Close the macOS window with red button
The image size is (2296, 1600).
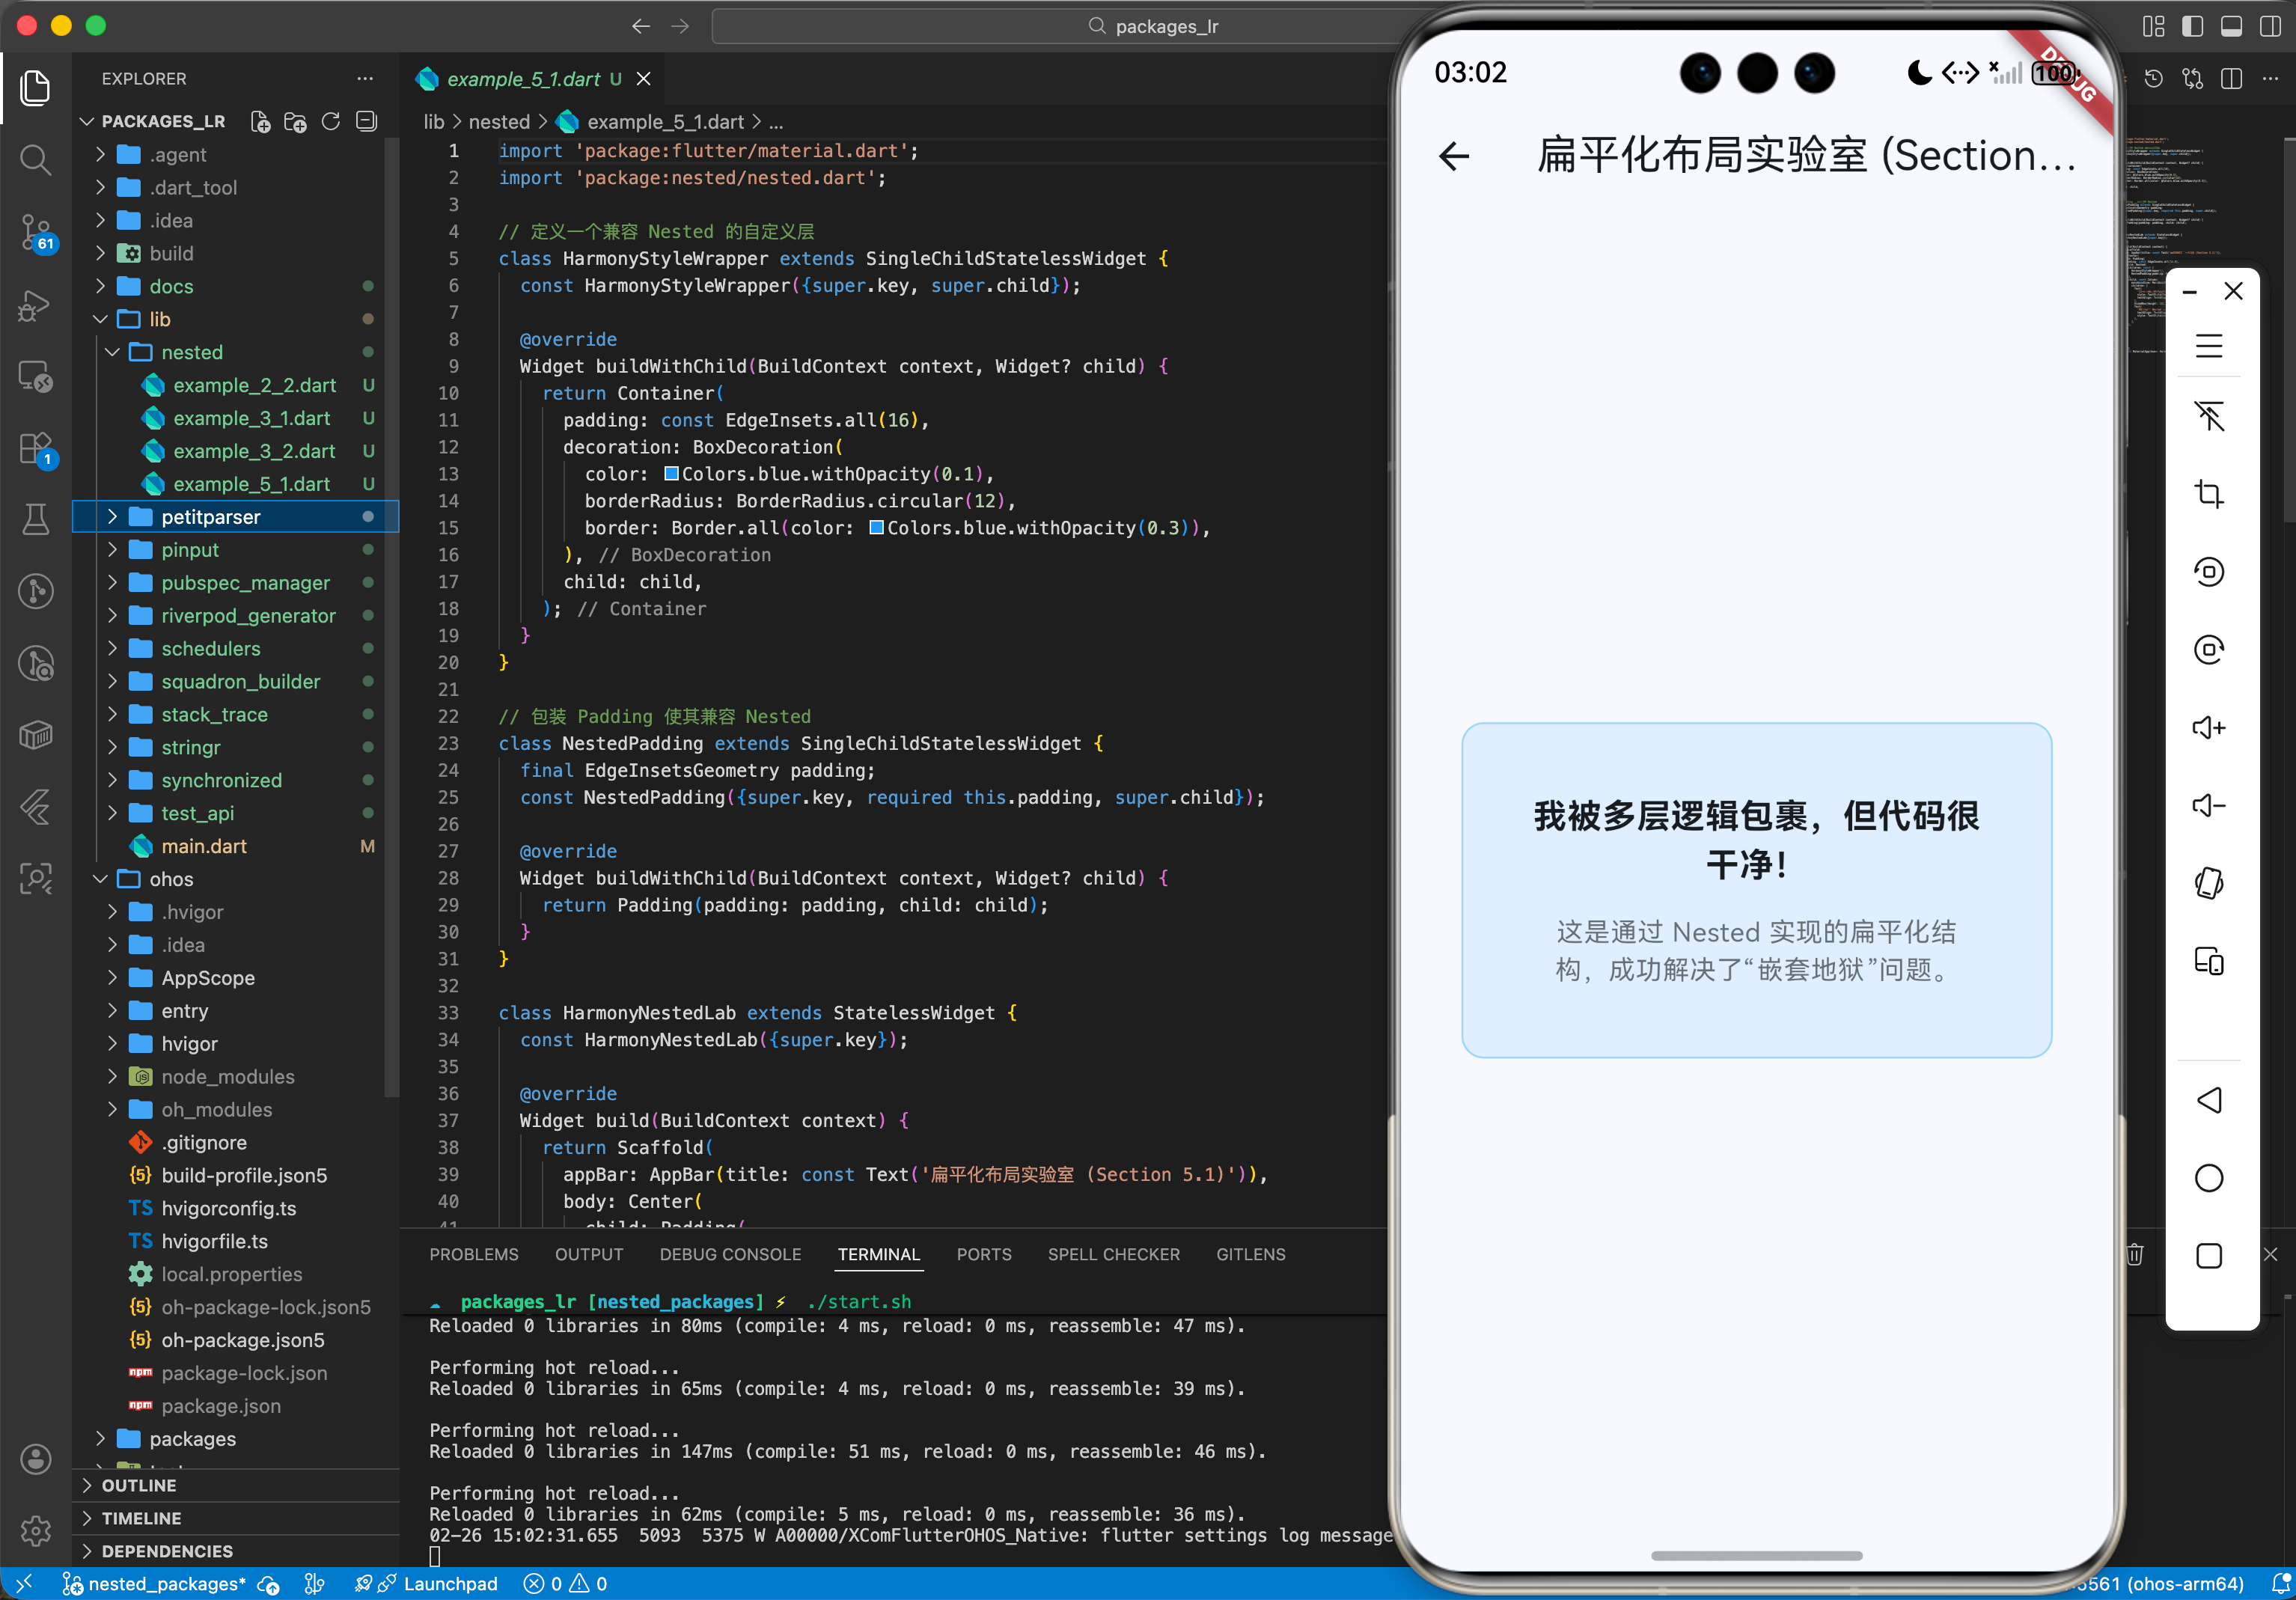click(27, 26)
